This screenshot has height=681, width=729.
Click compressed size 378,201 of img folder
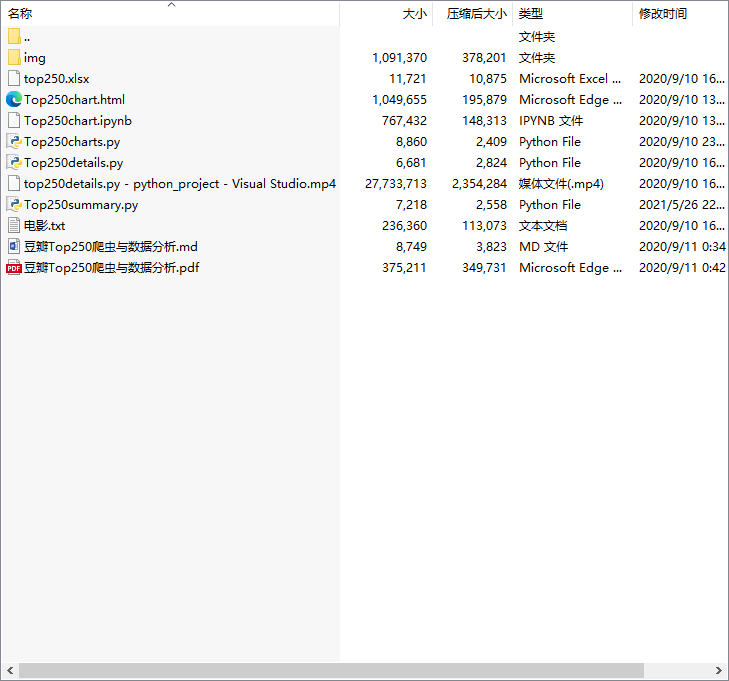484,58
